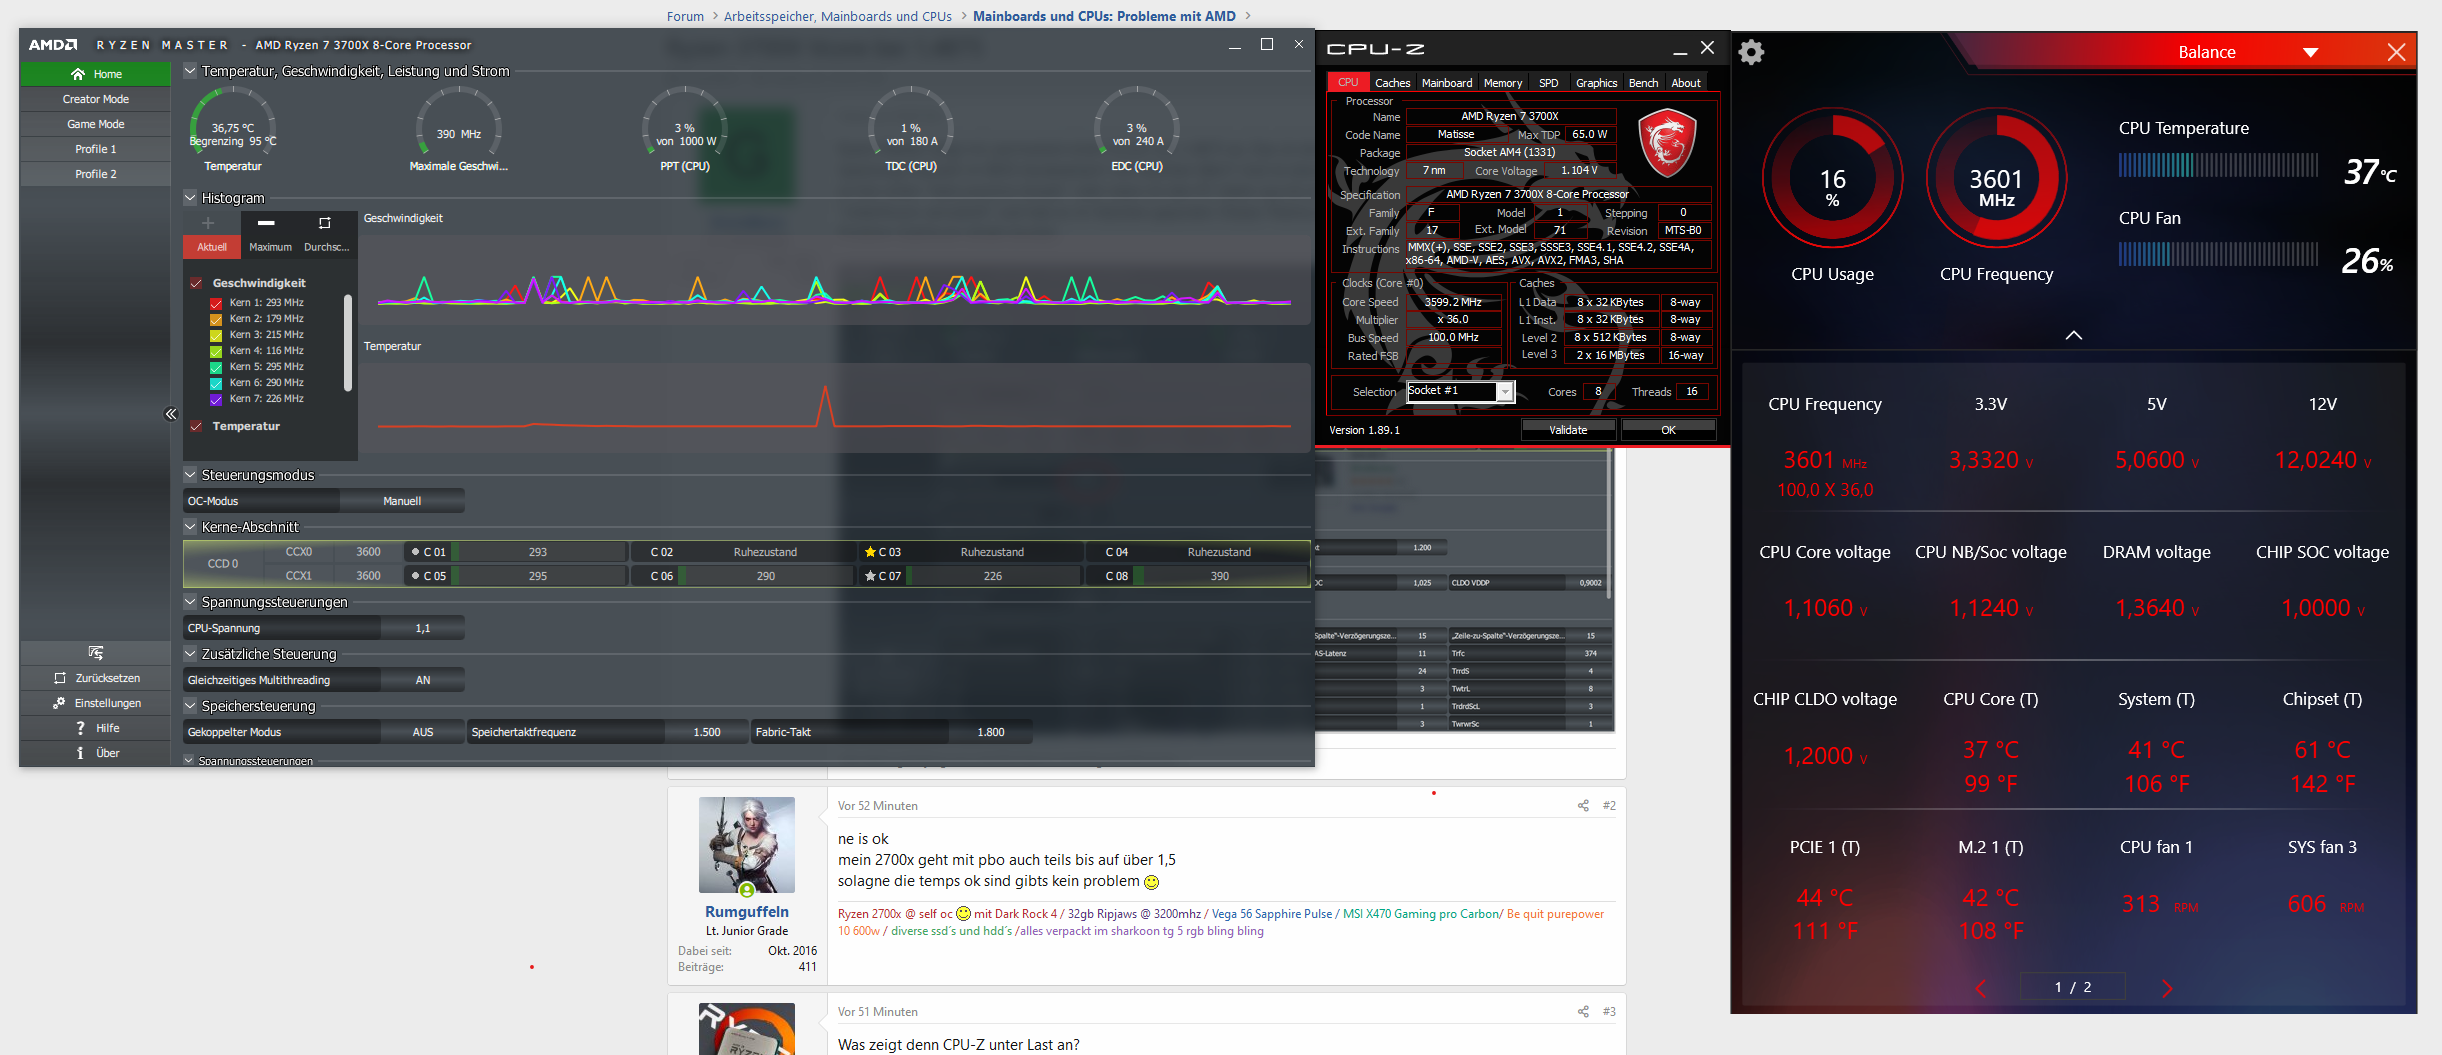Screen dimensions: 2442x1055
Task: Click Rumguffeln's avatar thumbnail
Action: tap(747, 845)
